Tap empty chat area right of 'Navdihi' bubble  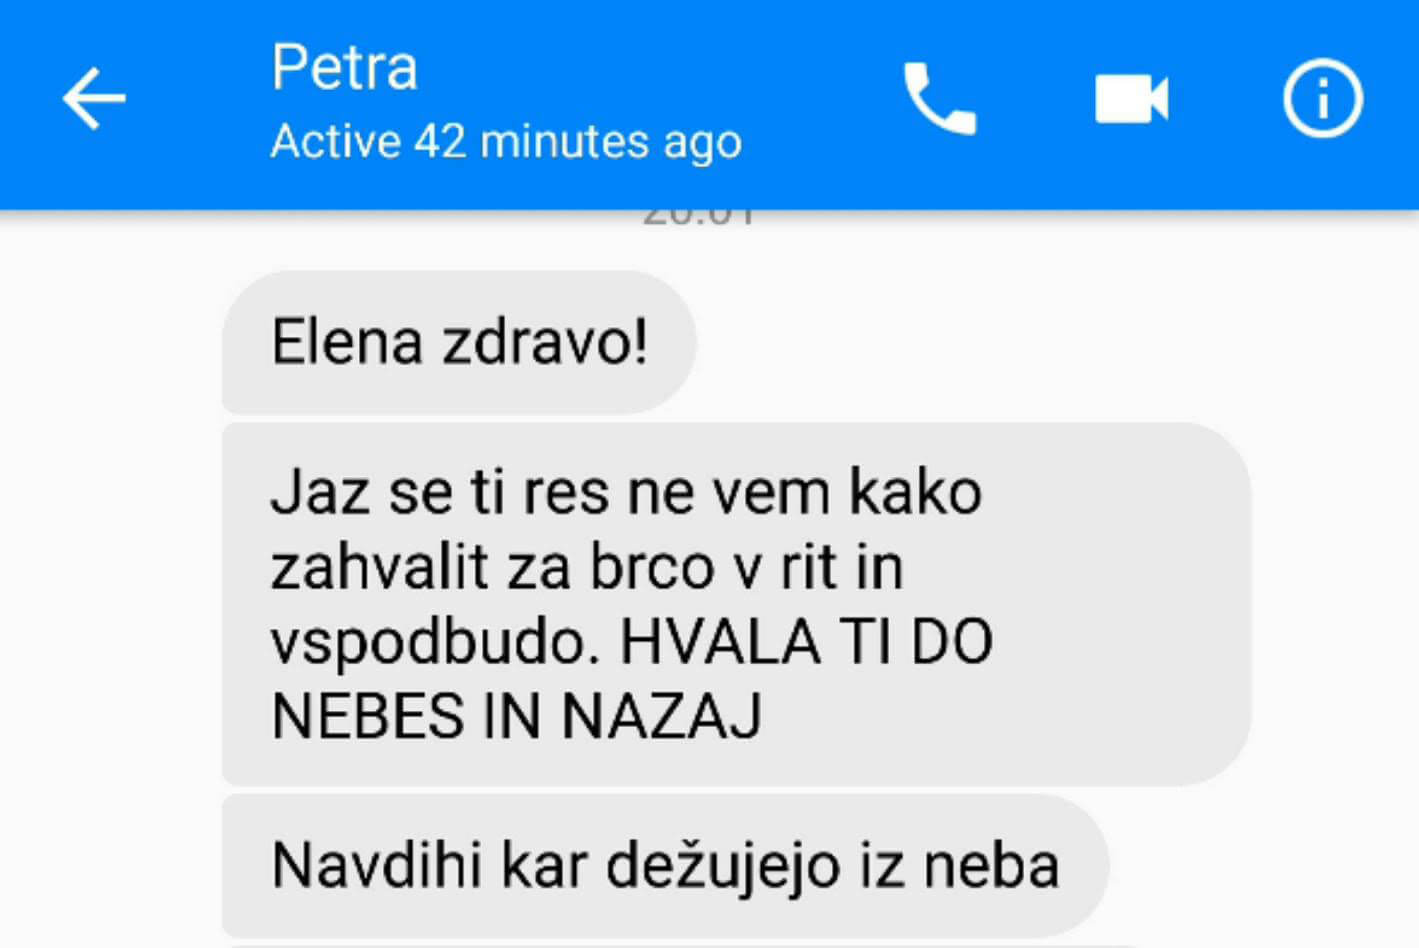coord(1260,866)
